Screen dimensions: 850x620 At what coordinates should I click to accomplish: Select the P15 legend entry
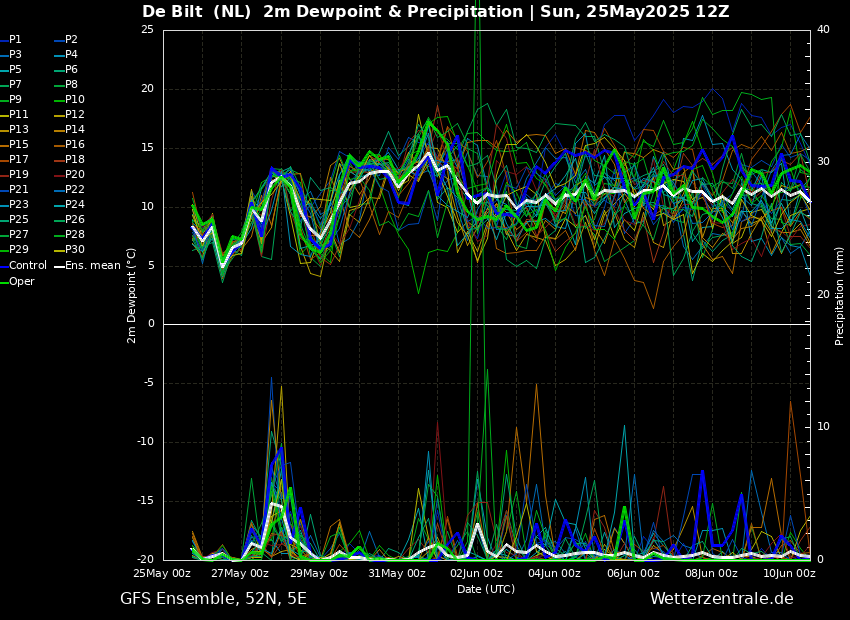pyautogui.click(x=19, y=145)
